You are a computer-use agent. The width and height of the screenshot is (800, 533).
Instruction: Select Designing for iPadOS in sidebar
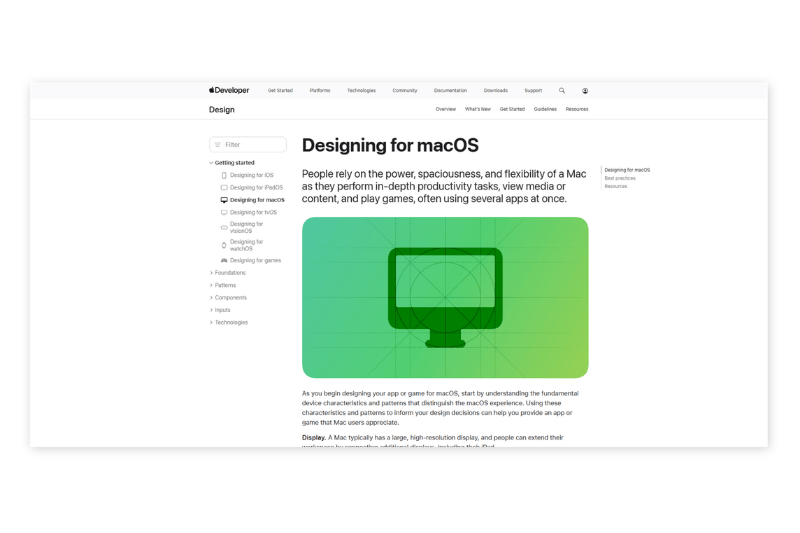click(256, 187)
